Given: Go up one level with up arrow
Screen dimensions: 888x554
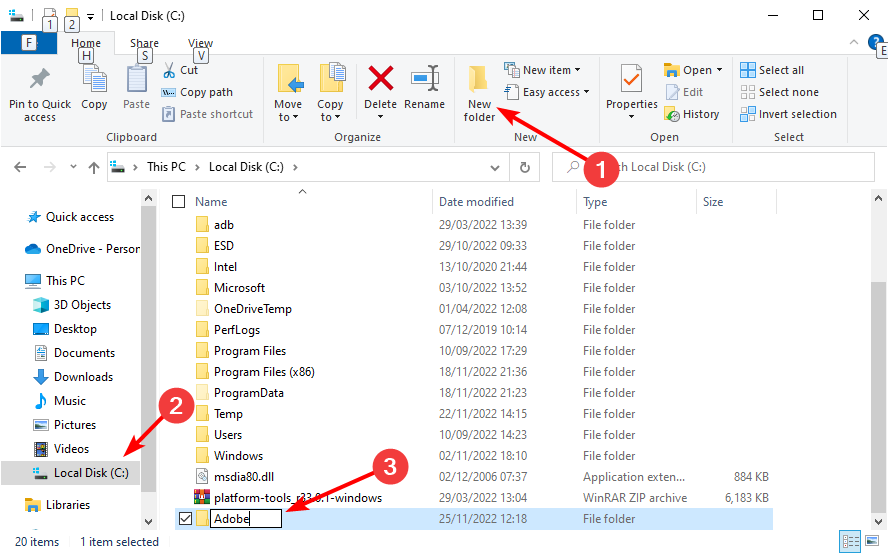Looking at the screenshot, I should [x=94, y=167].
